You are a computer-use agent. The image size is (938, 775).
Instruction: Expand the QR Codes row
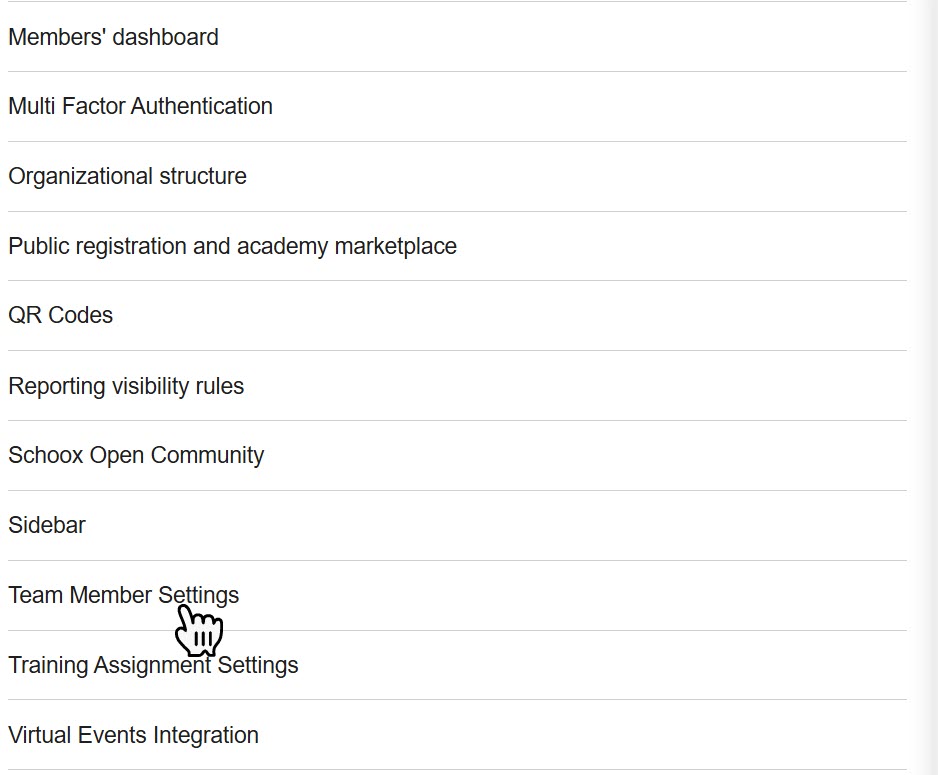[x=60, y=315]
